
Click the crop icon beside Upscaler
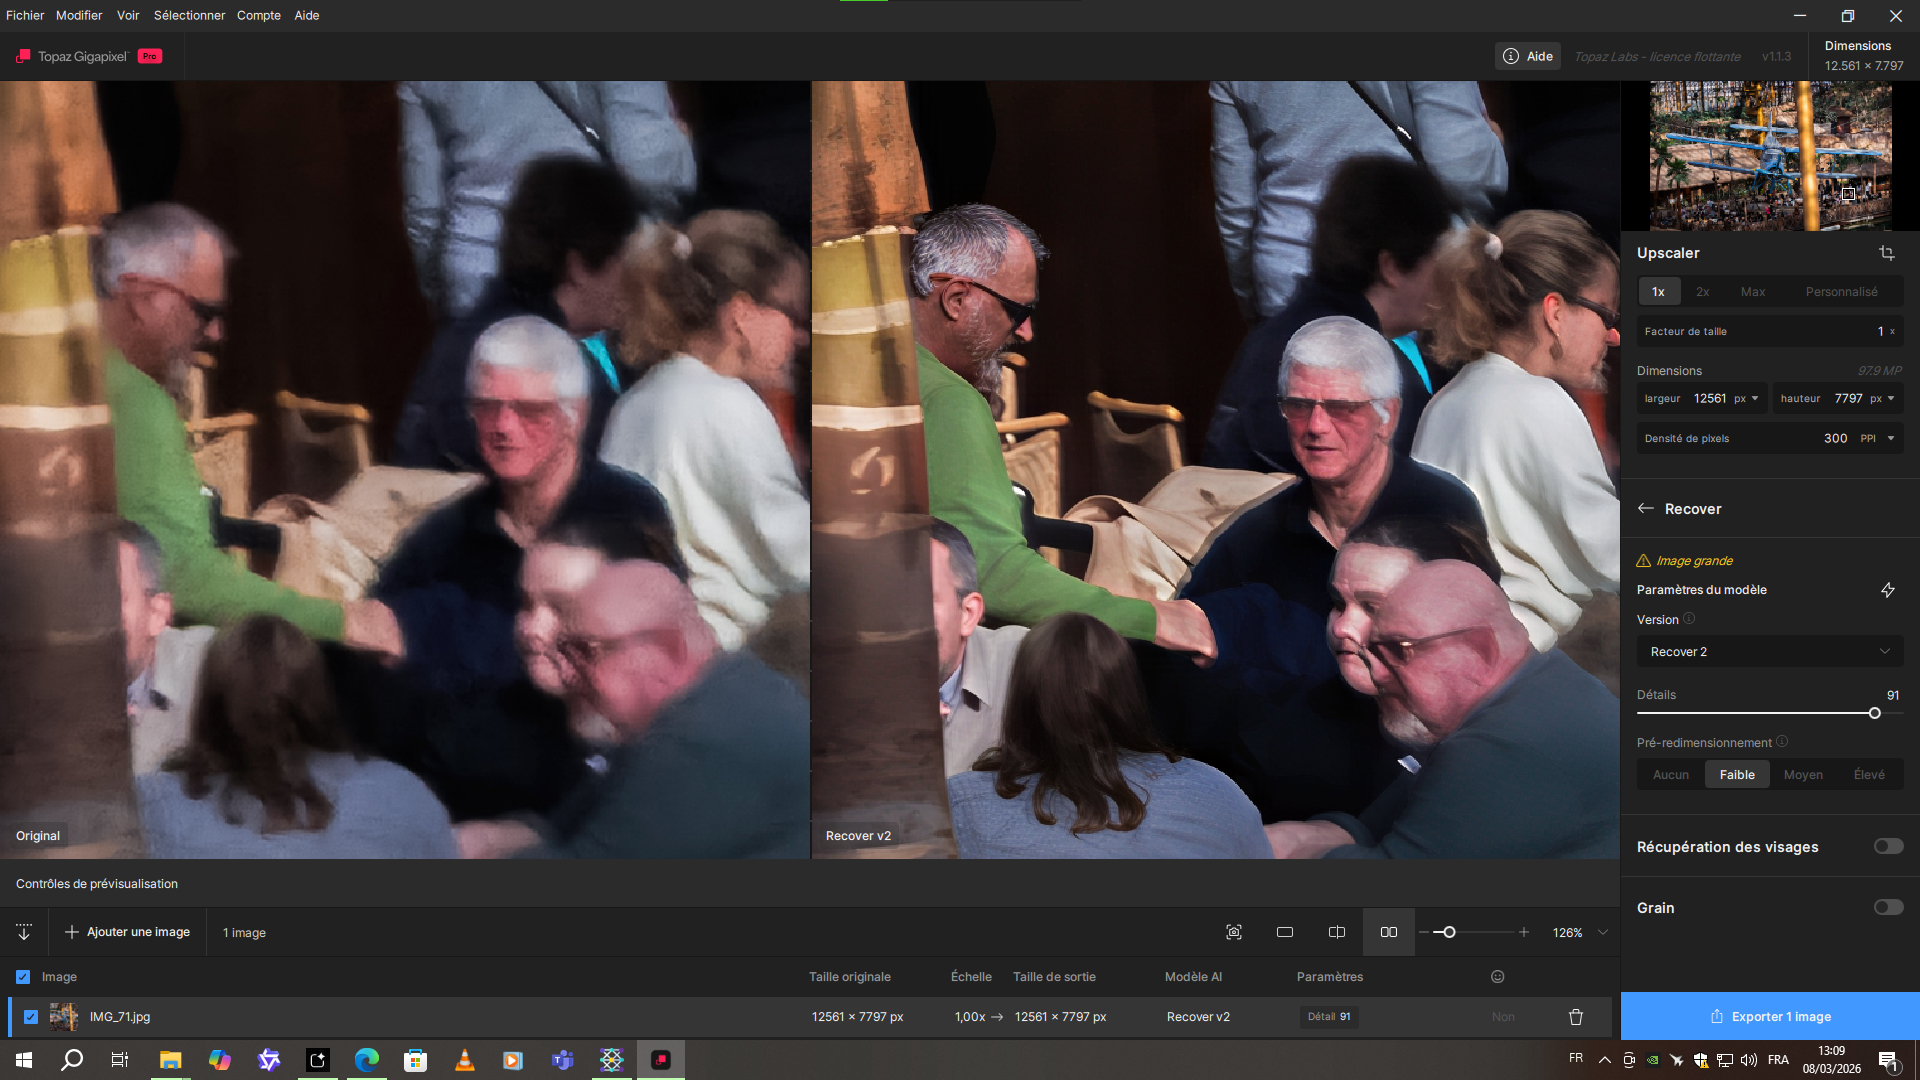click(x=1886, y=253)
